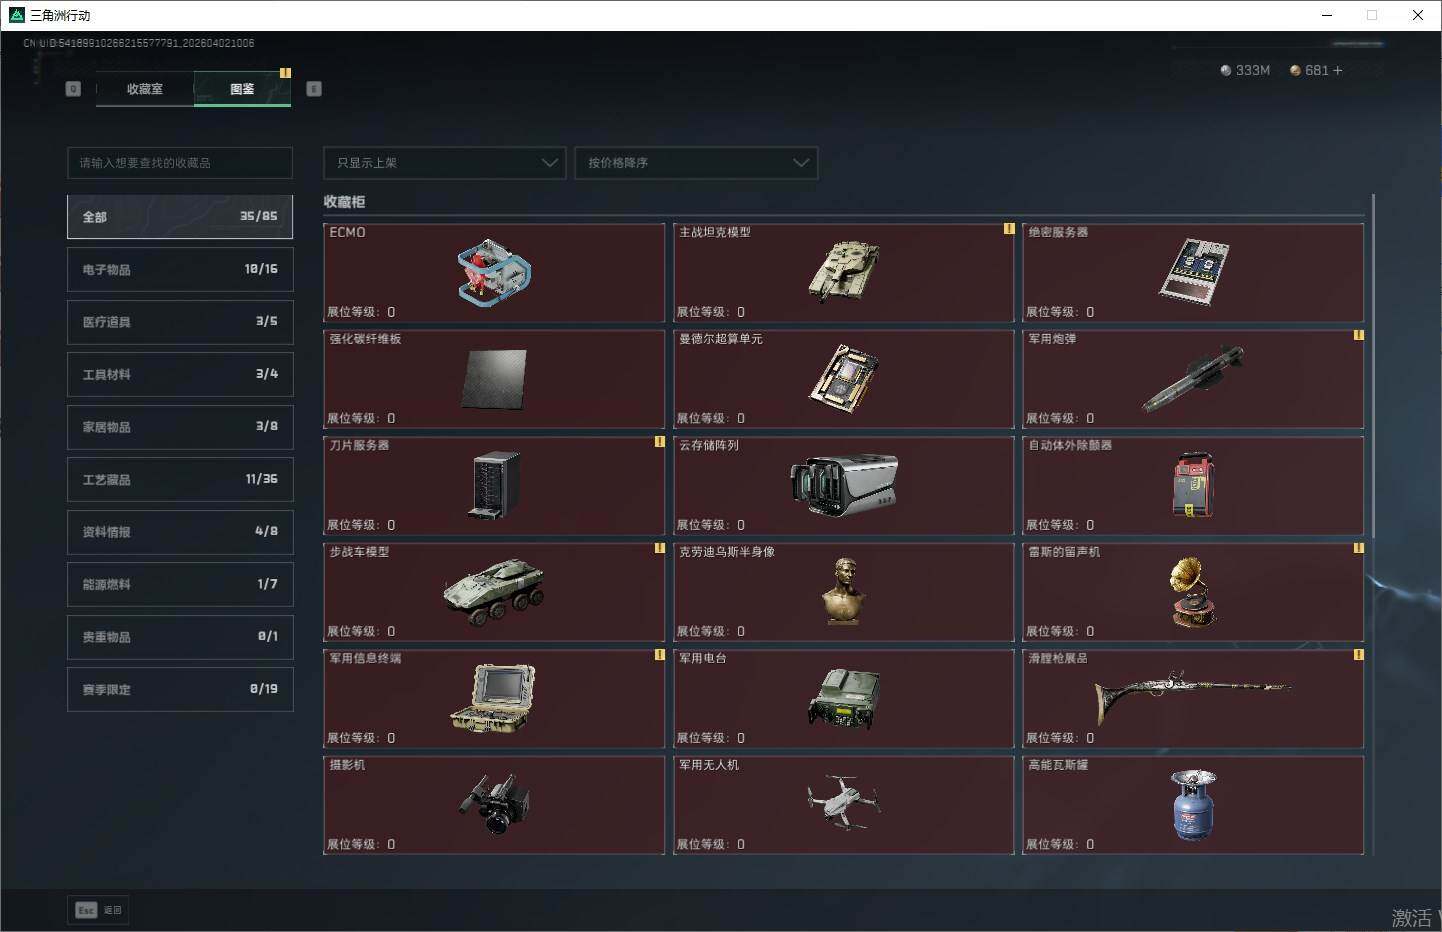Switch to the 收藏室 tab
The width and height of the screenshot is (1442, 932).
point(145,89)
